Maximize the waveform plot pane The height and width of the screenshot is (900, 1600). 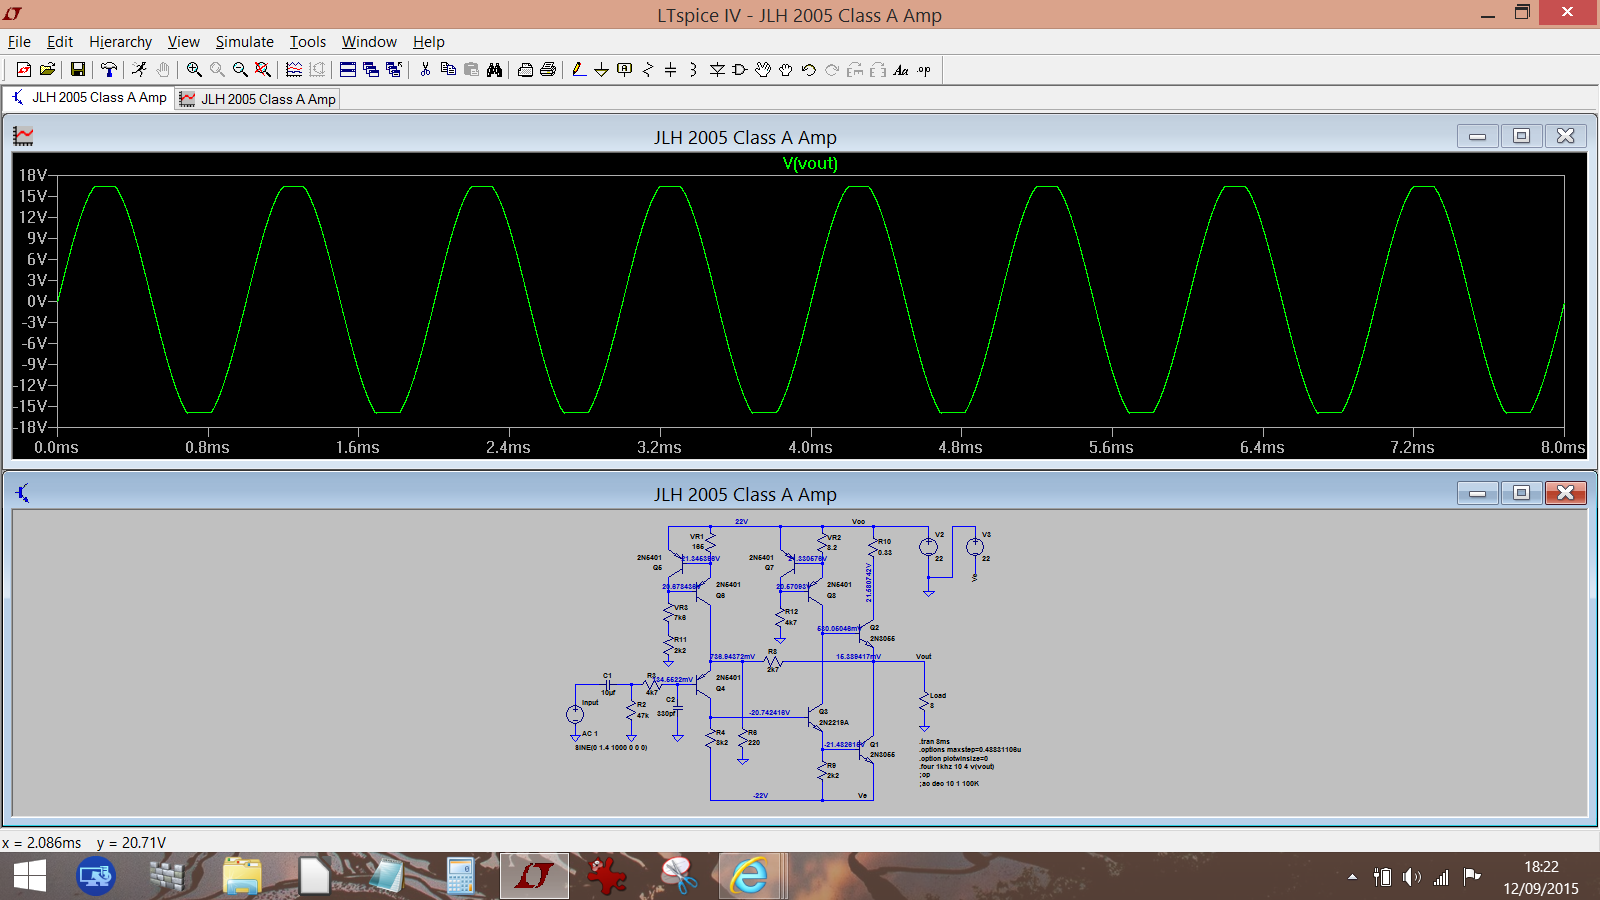1521,136
